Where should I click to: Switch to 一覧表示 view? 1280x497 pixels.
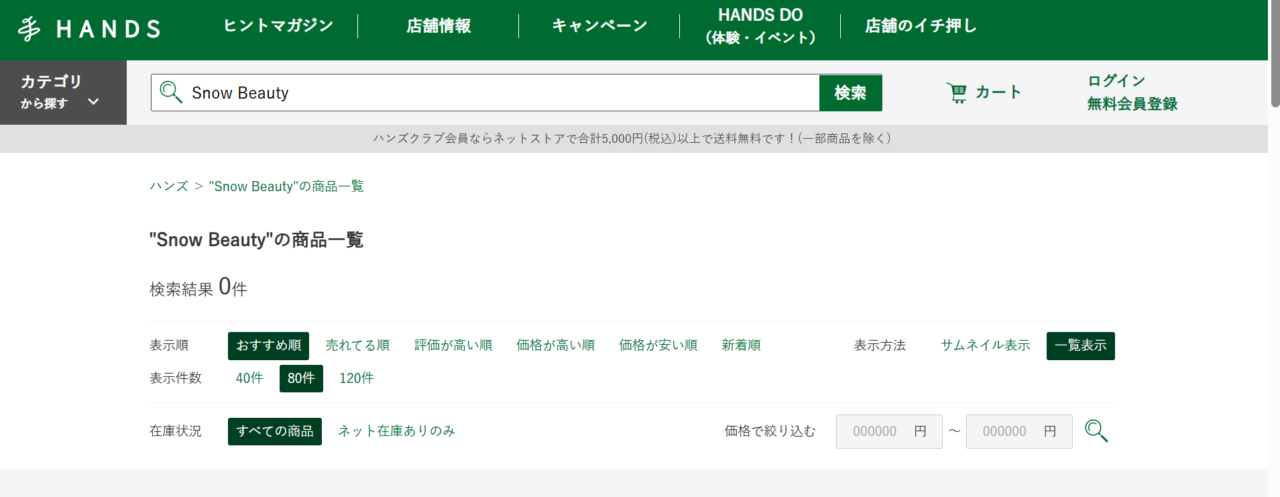pos(1081,346)
